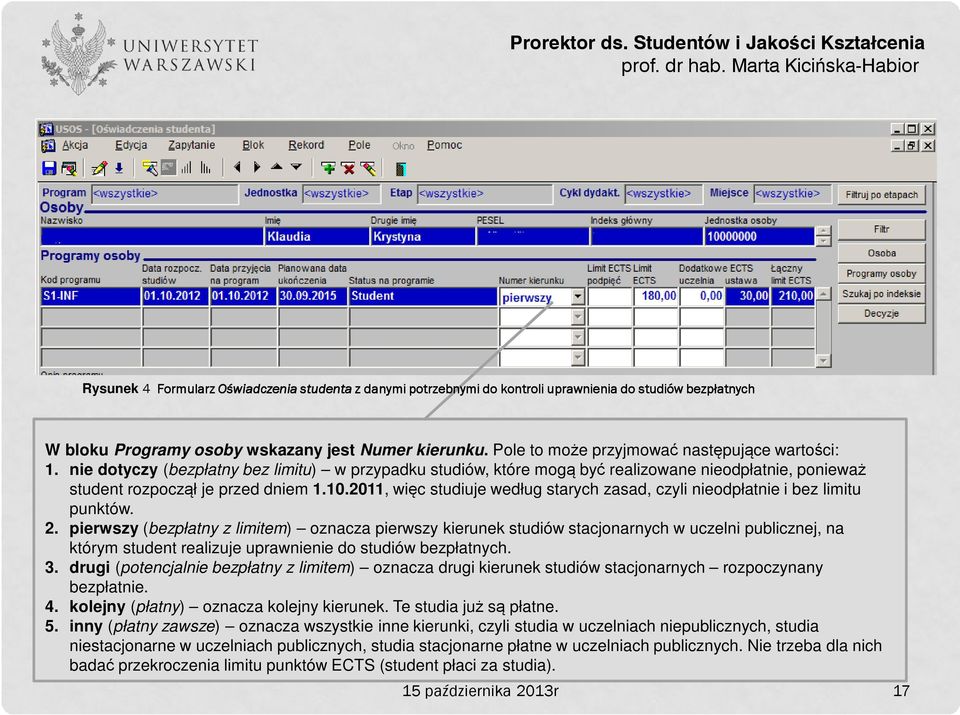Expand the Numer kierunku dropdown in the third row

pos(577,337)
